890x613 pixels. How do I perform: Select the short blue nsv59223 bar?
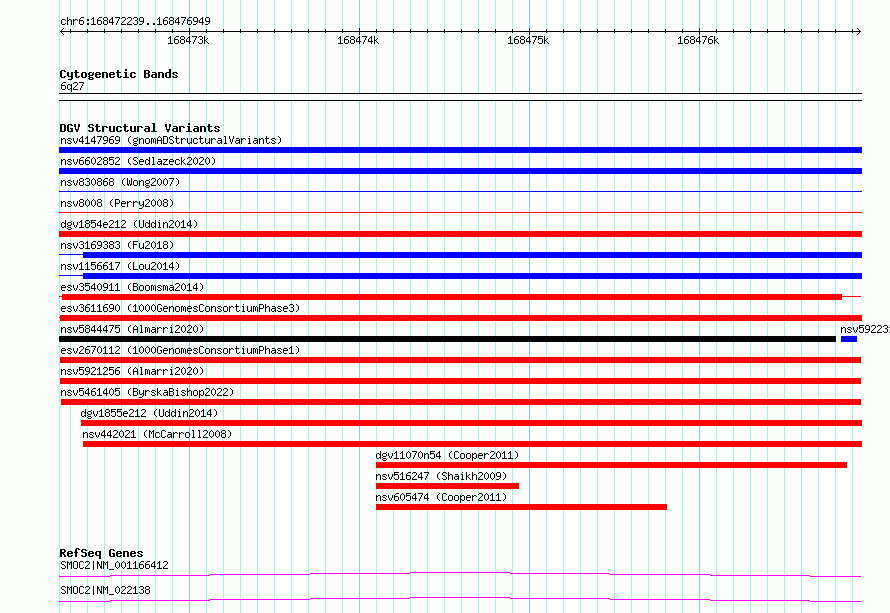coord(849,339)
